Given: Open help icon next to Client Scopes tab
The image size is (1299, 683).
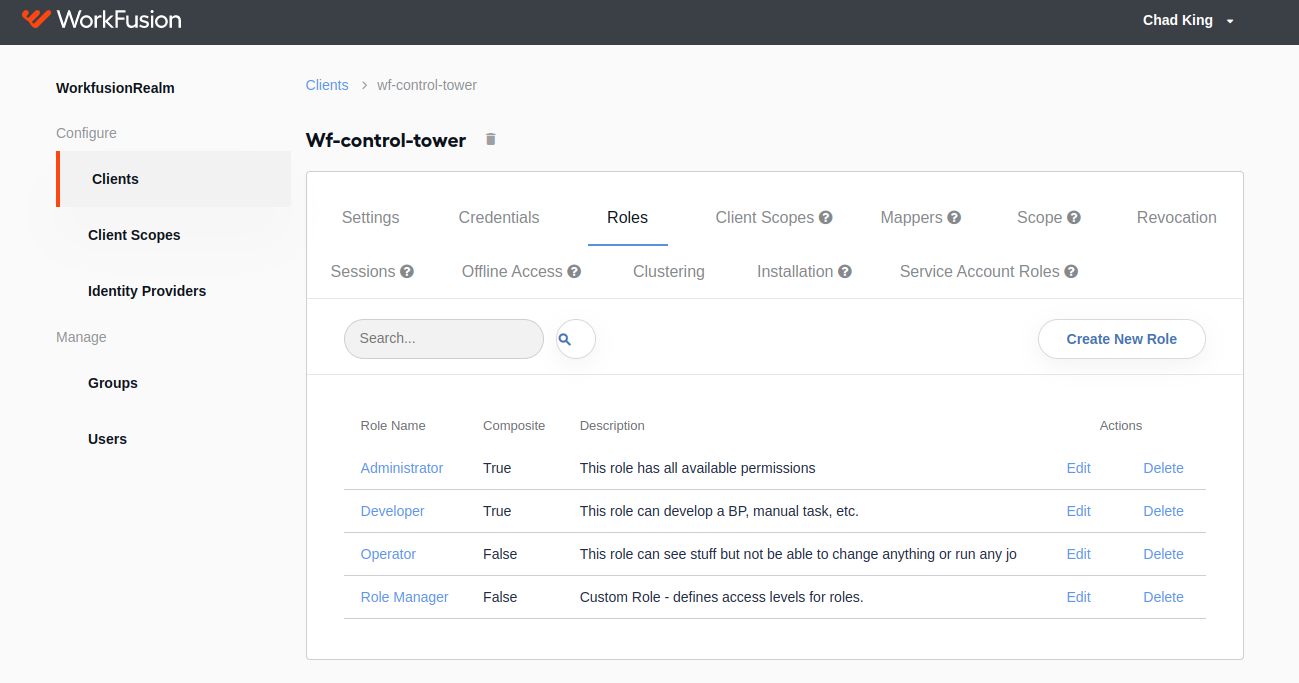Looking at the screenshot, I should [x=826, y=217].
